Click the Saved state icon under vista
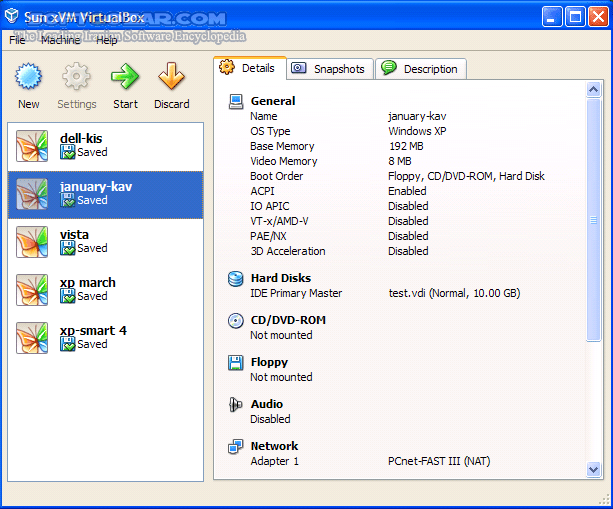The height and width of the screenshot is (509, 613). 68,248
